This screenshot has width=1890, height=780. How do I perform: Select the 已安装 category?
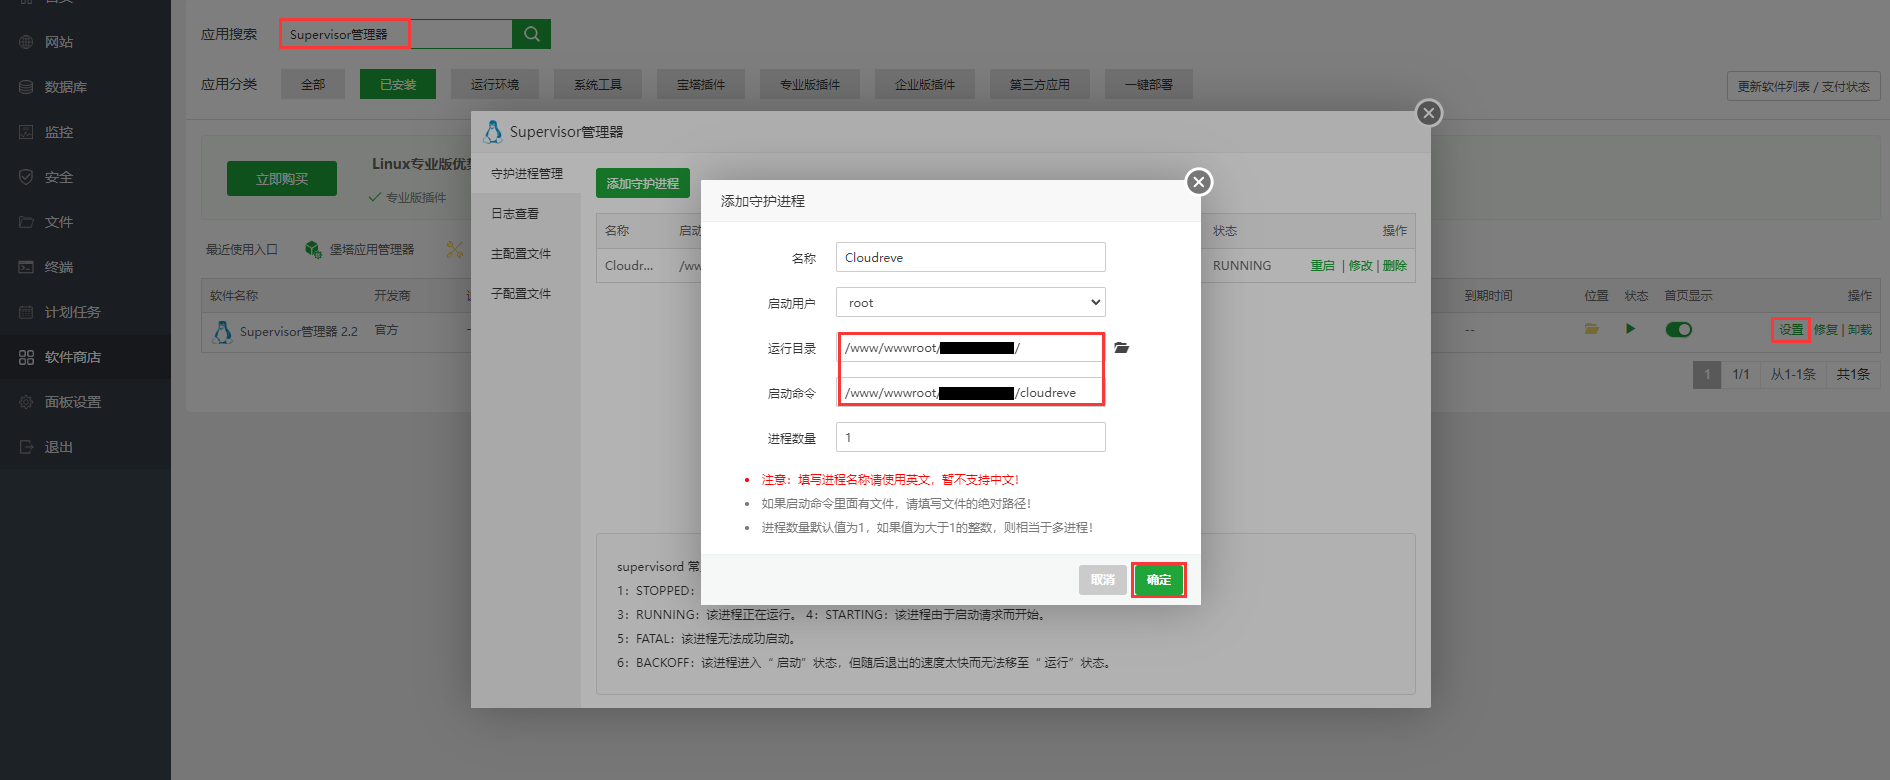click(x=398, y=84)
